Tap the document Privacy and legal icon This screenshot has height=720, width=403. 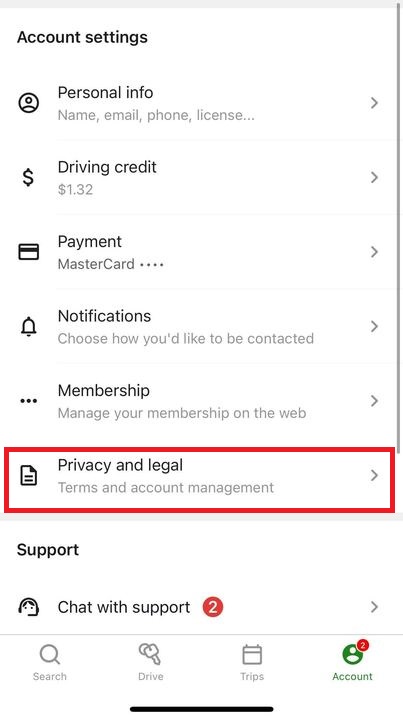[28, 475]
